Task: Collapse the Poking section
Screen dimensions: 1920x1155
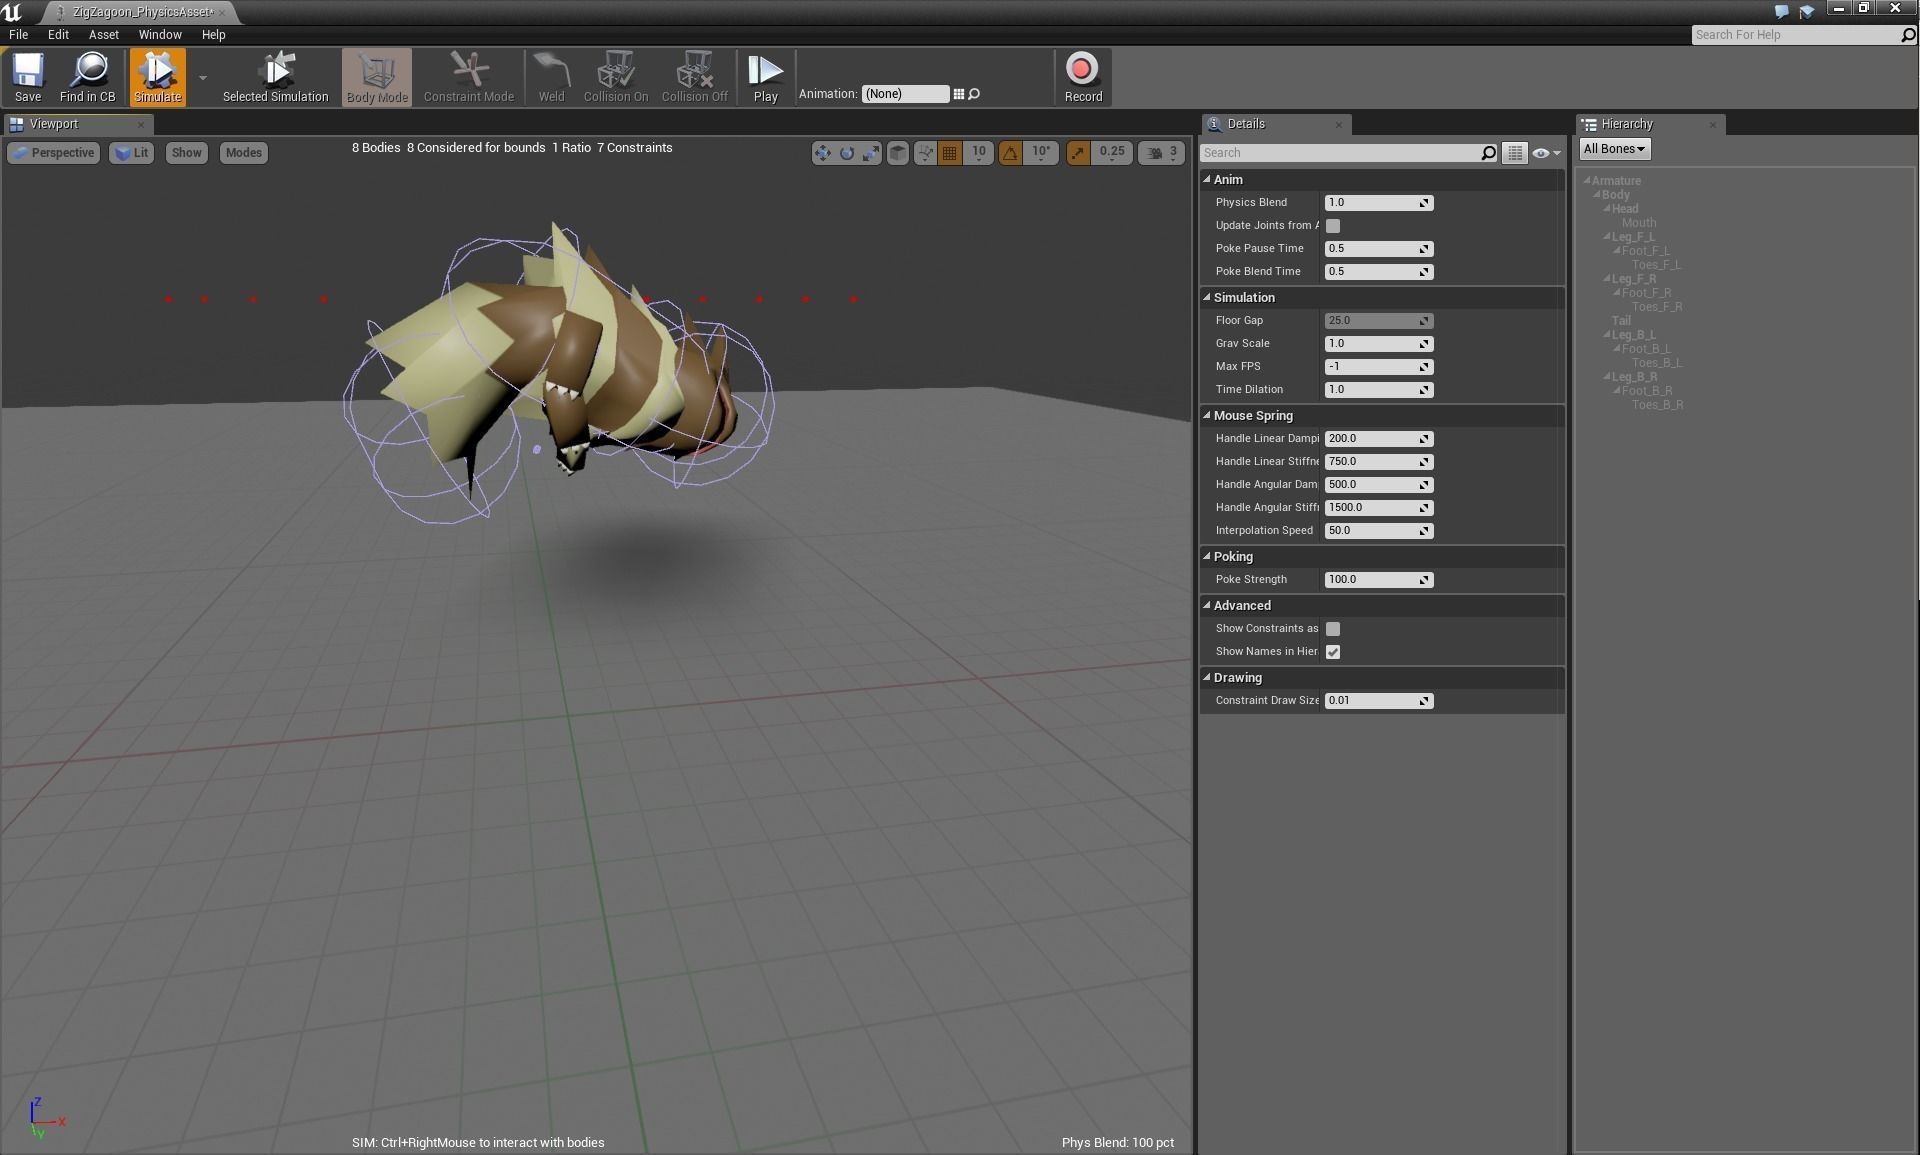Action: coord(1207,557)
